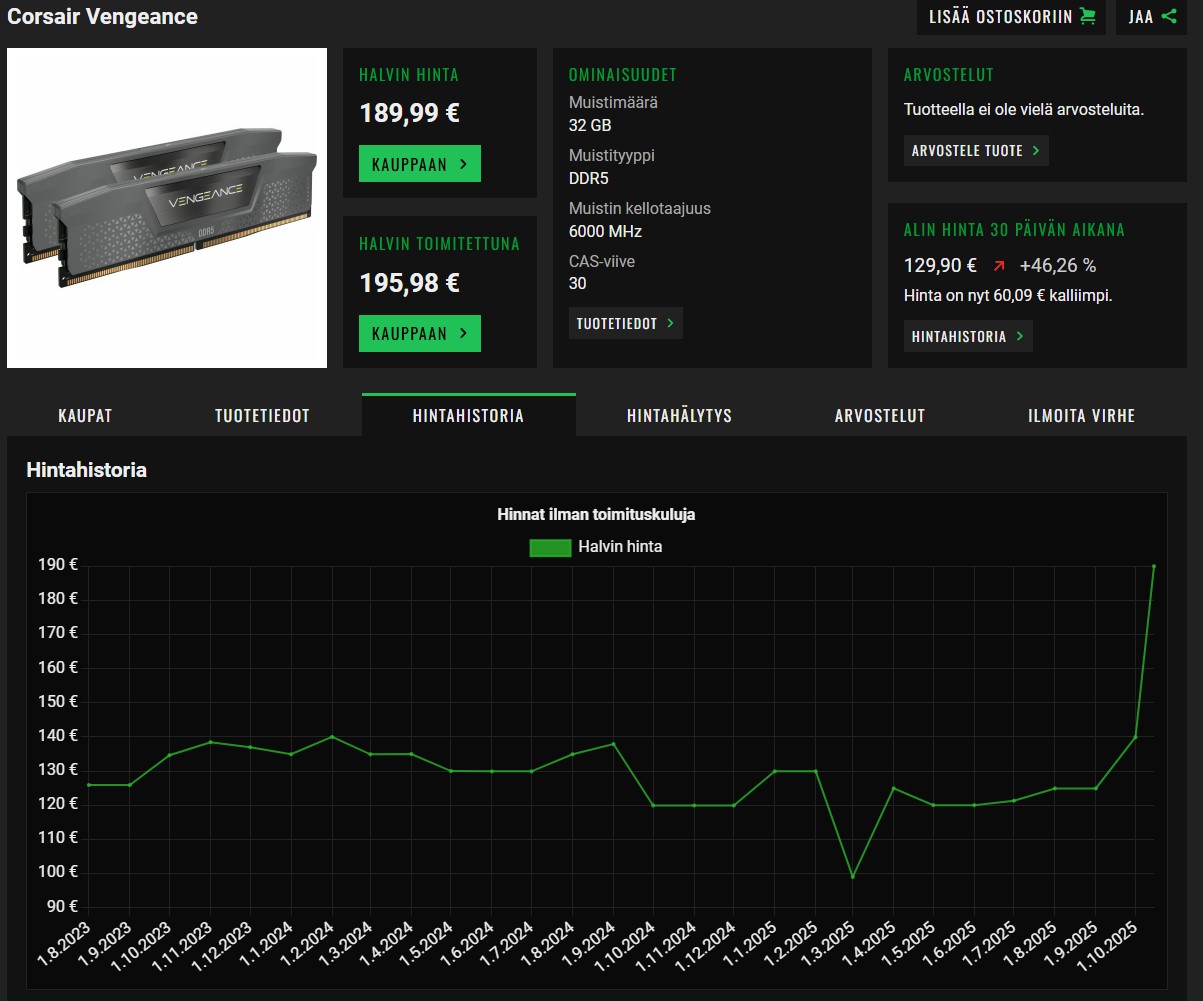Click the Corsair Vengeance product image
Screen dimensions: 1203x1001
point(167,208)
